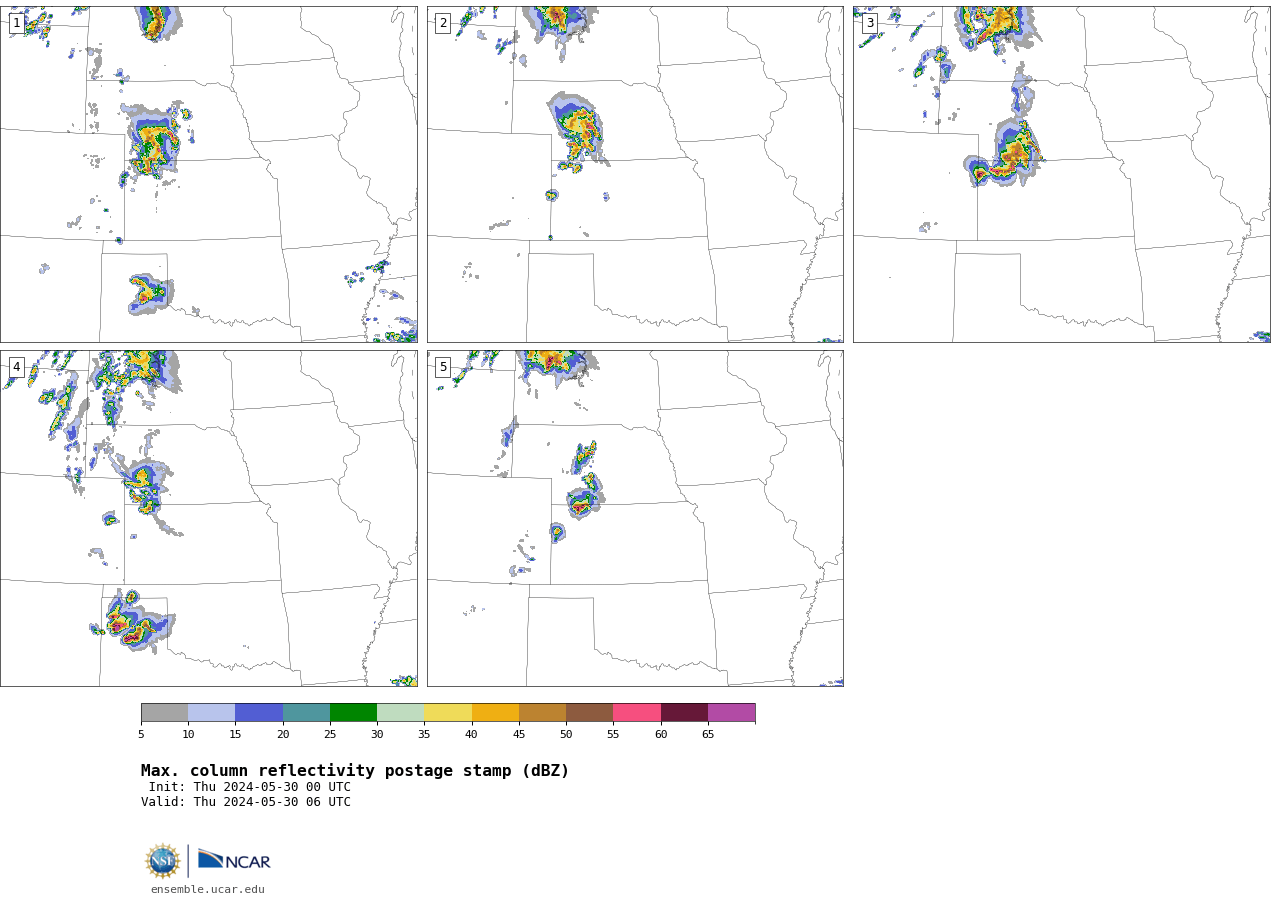Click the teal 20-25 dBZ swatch
Viewport: 1280px width, 901px height.
[306, 713]
